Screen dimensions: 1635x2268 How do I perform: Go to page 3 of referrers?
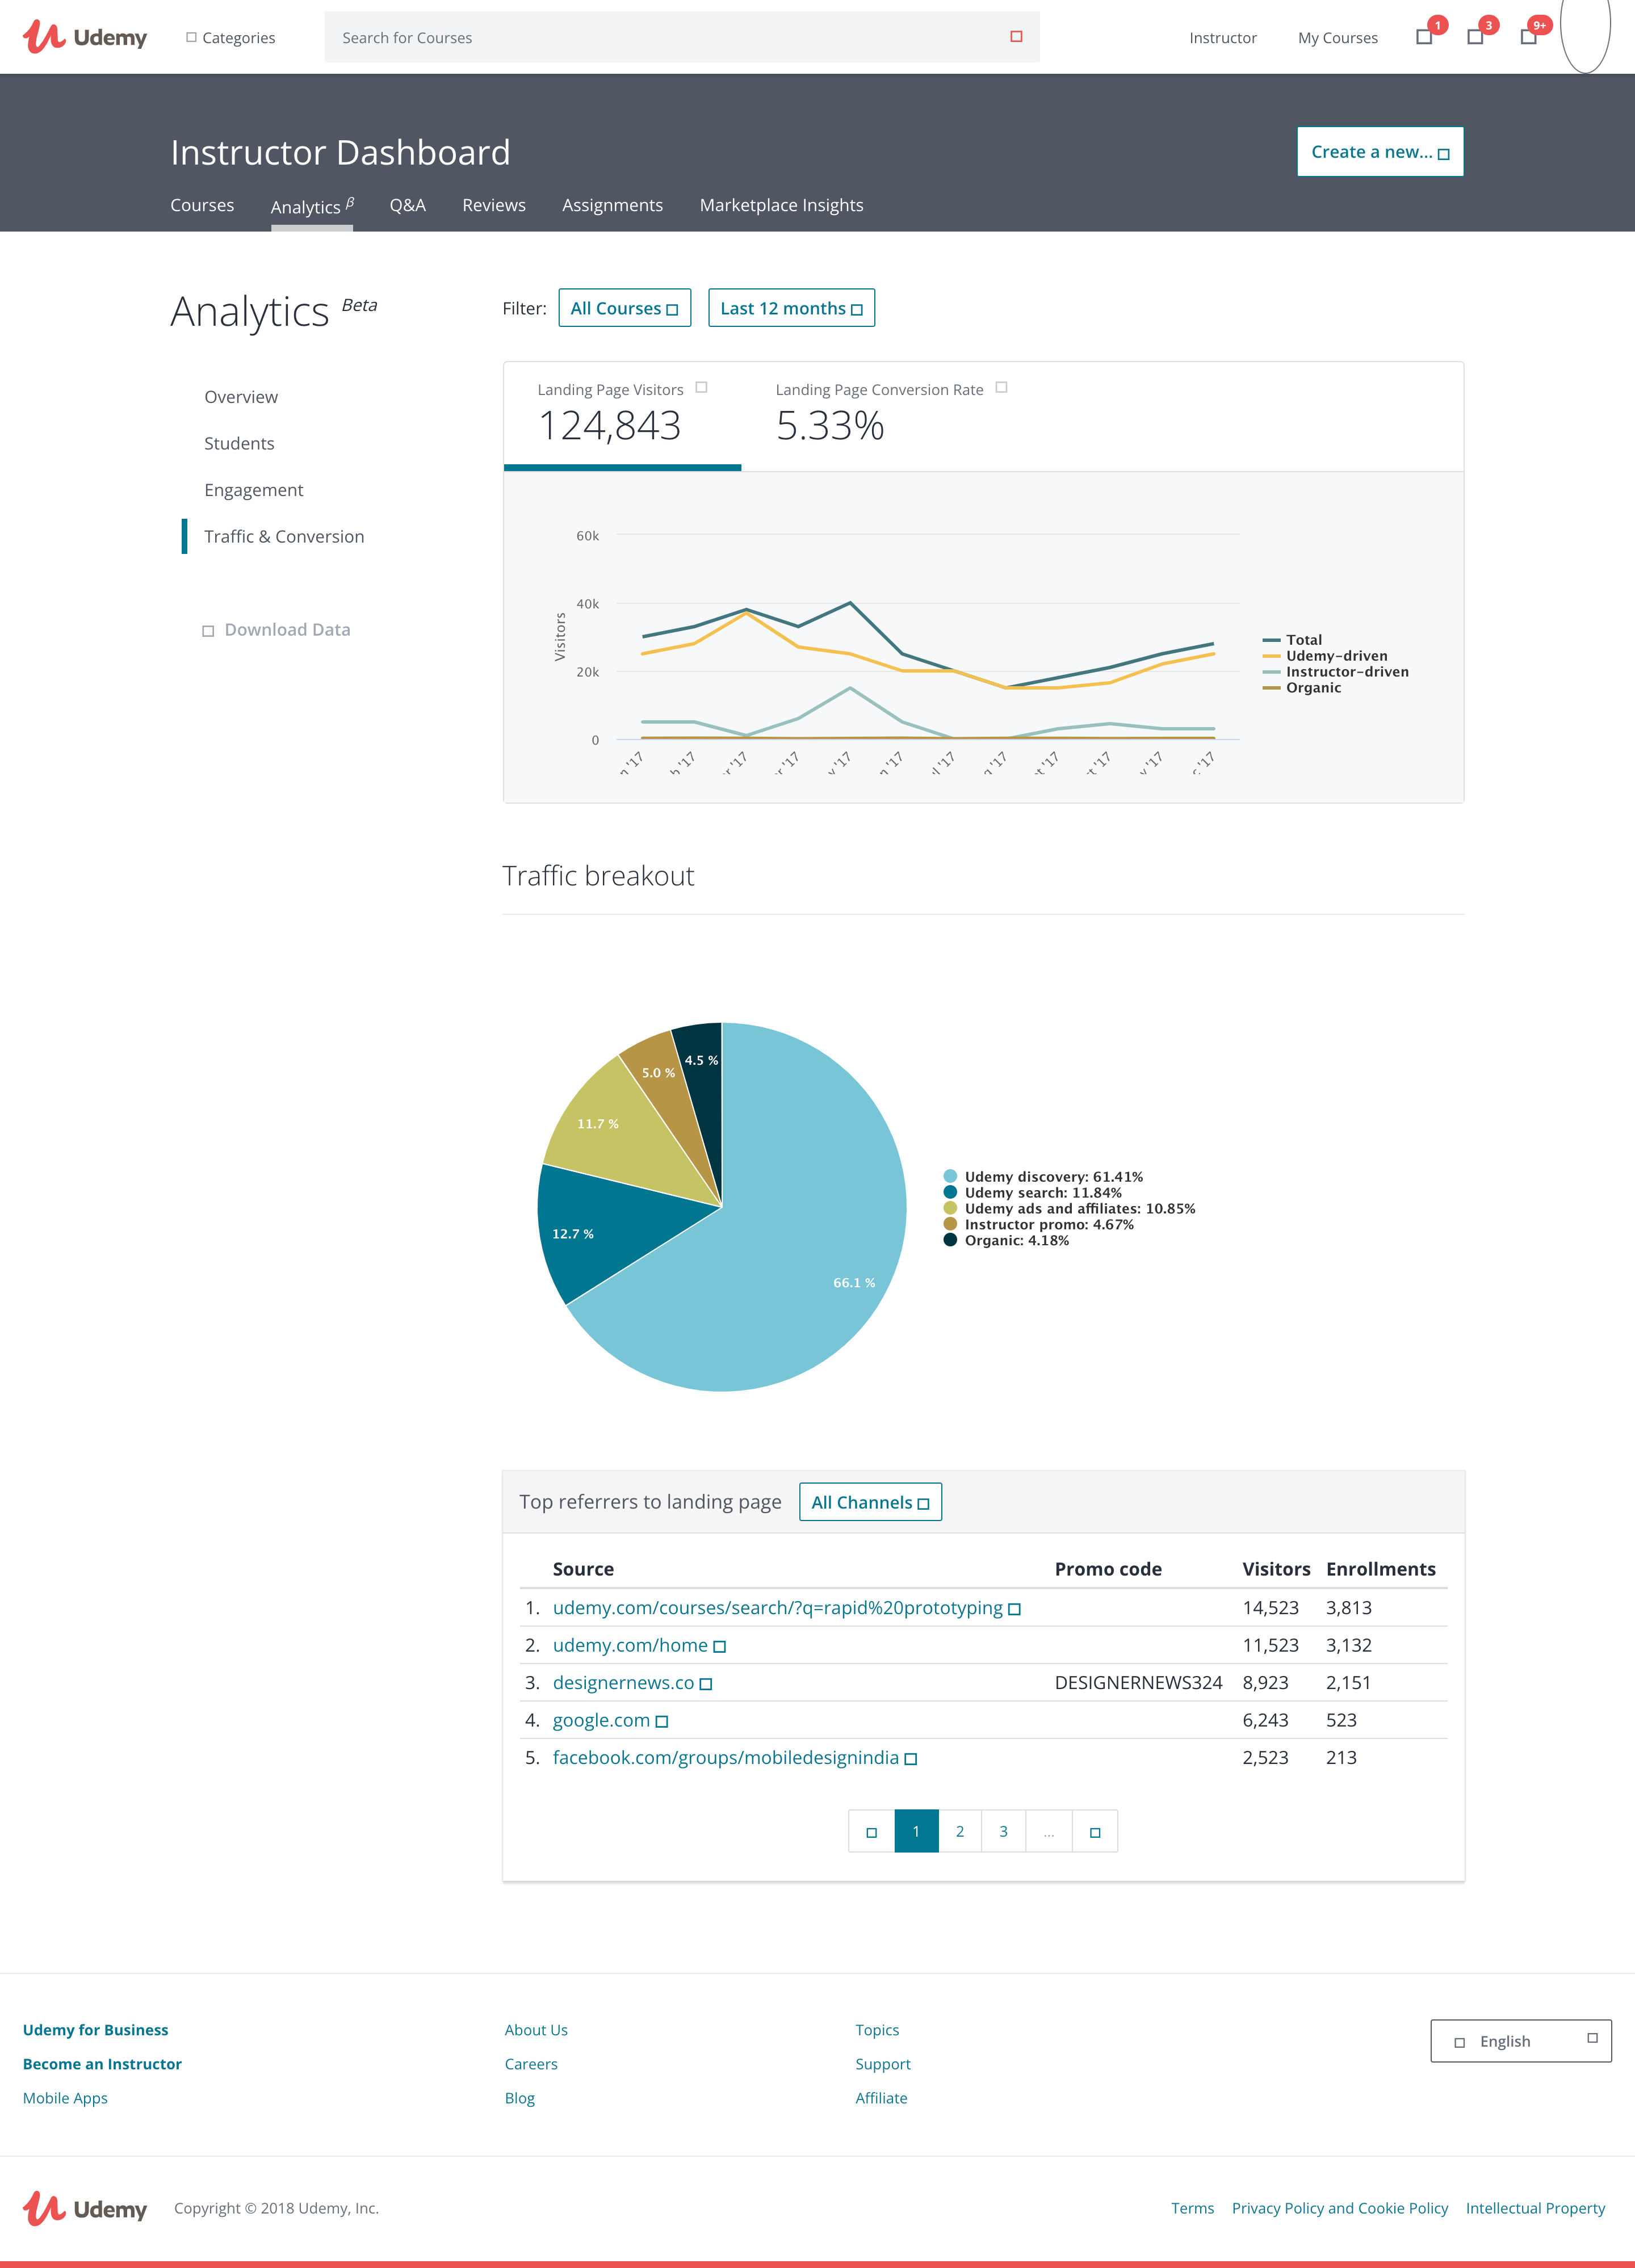click(1004, 1832)
